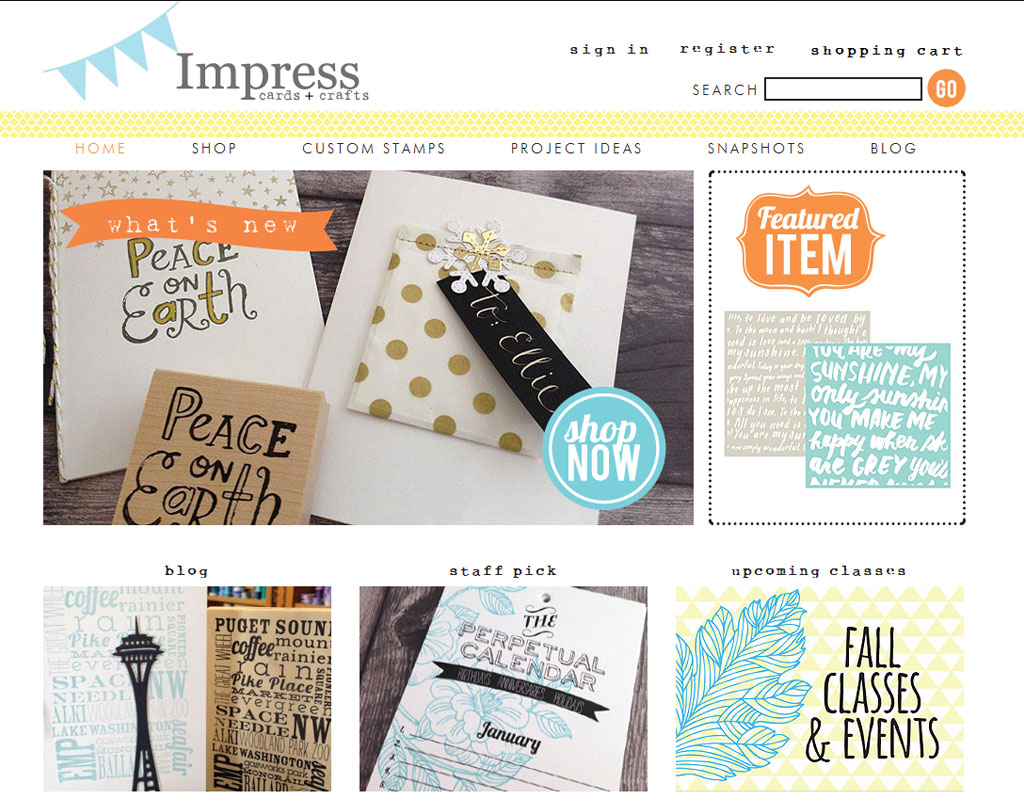The width and height of the screenshot is (1024, 807).
Task: Click the teal sunshine featured stamp image
Action: (x=878, y=415)
